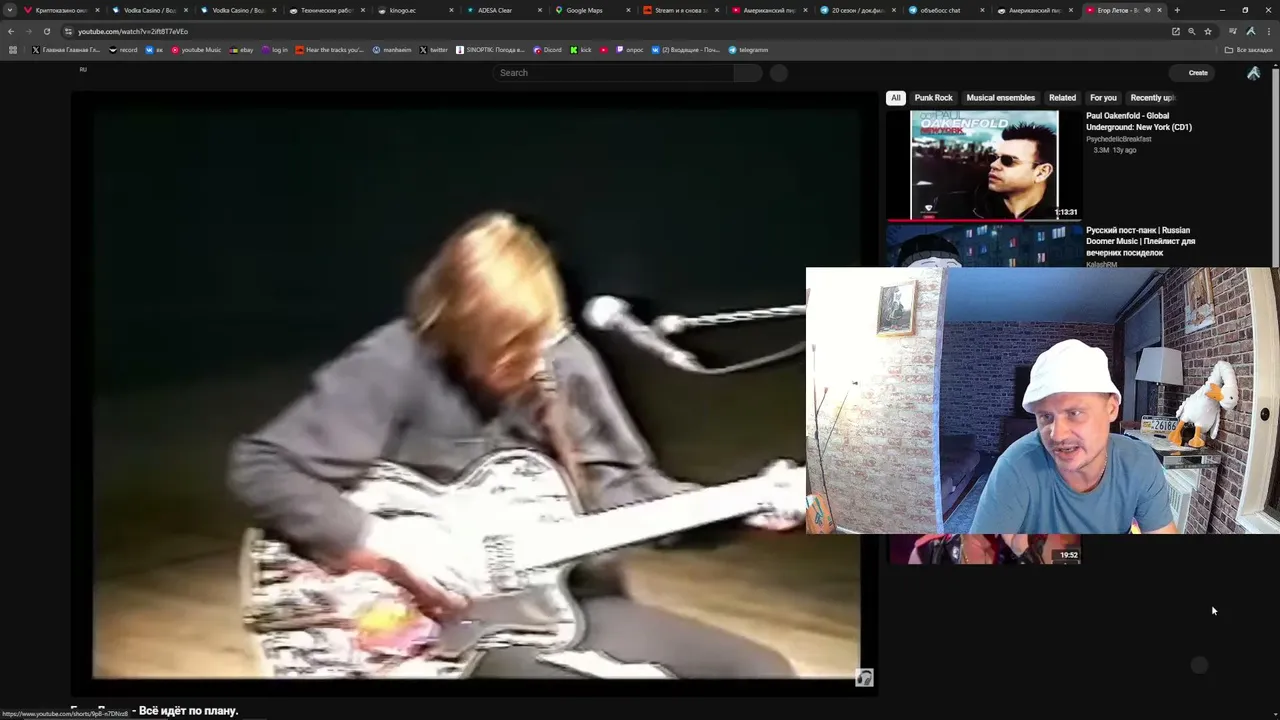This screenshot has width=1280, height=720.
Task: Reload the YouTube page
Action: click(46, 31)
